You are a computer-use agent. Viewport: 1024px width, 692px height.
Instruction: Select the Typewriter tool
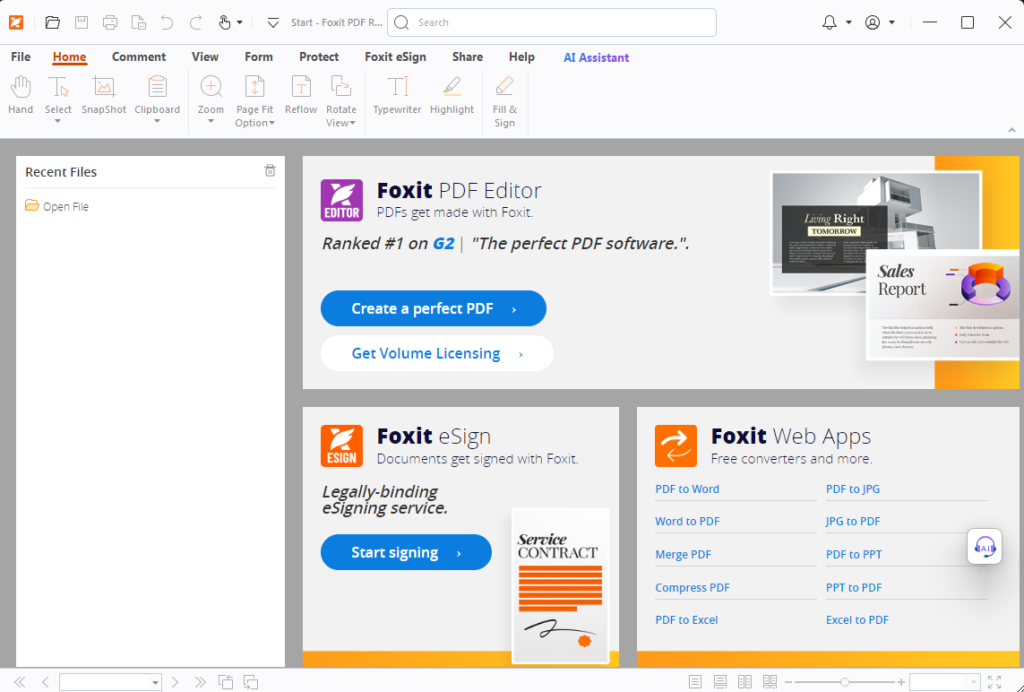point(397,95)
